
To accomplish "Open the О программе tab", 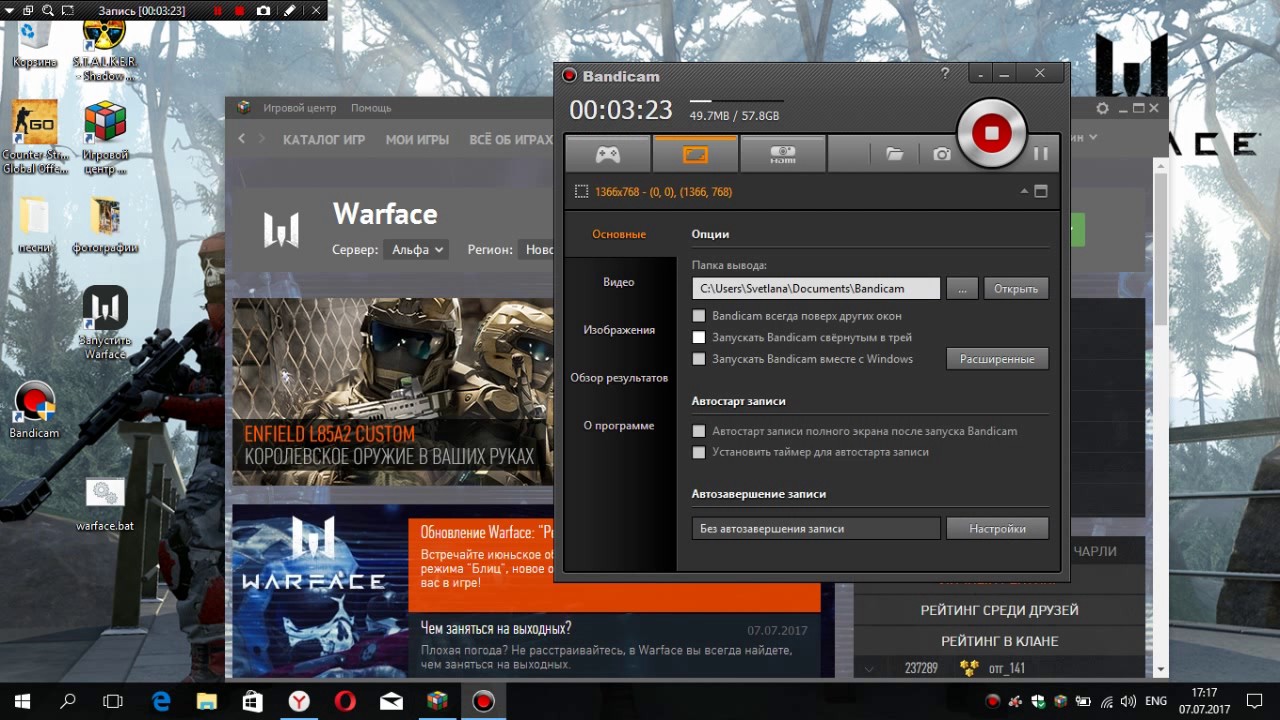I will [x=619, y=426].
